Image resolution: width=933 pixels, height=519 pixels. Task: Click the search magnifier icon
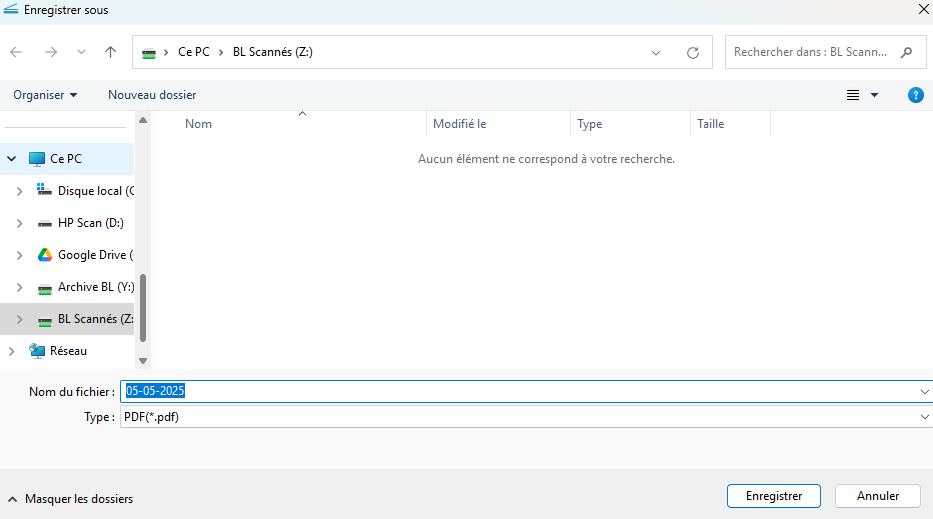point(907,52)
